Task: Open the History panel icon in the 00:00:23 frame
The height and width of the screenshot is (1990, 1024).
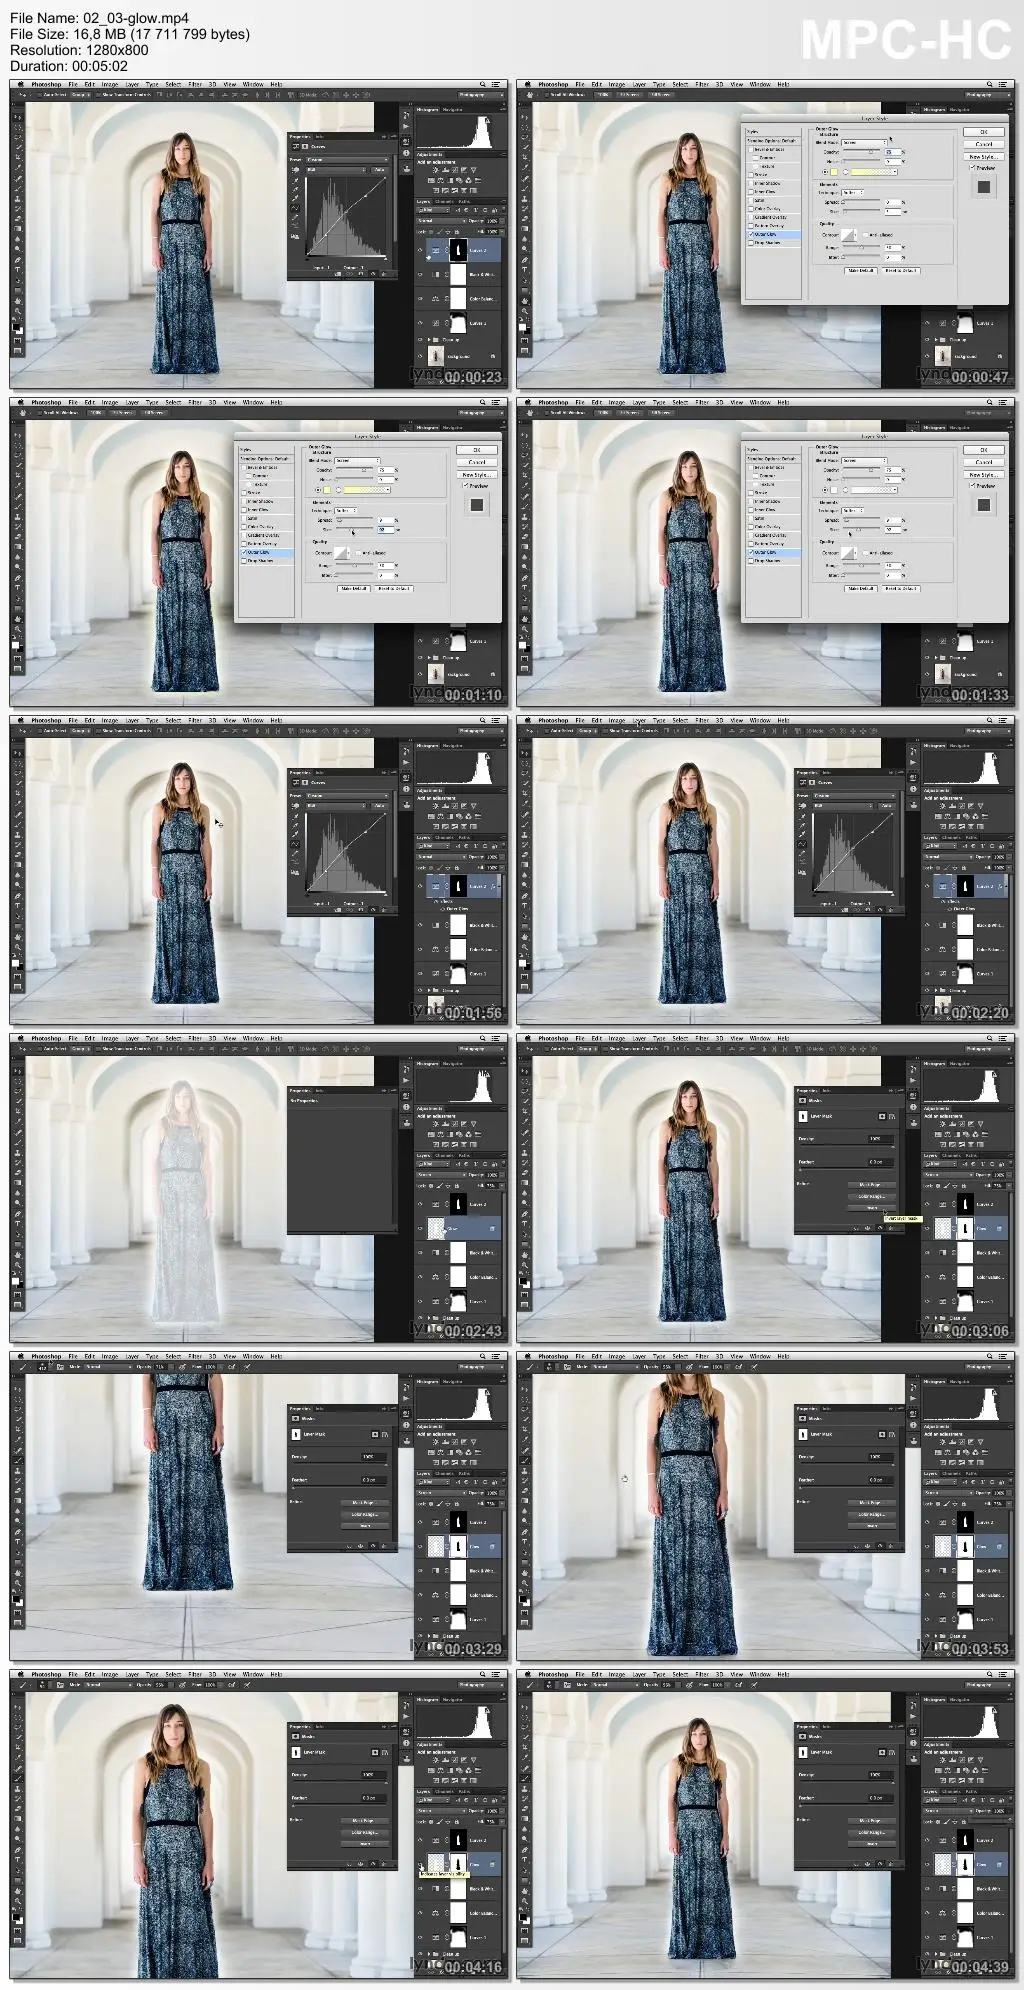Action: (406, 115)
